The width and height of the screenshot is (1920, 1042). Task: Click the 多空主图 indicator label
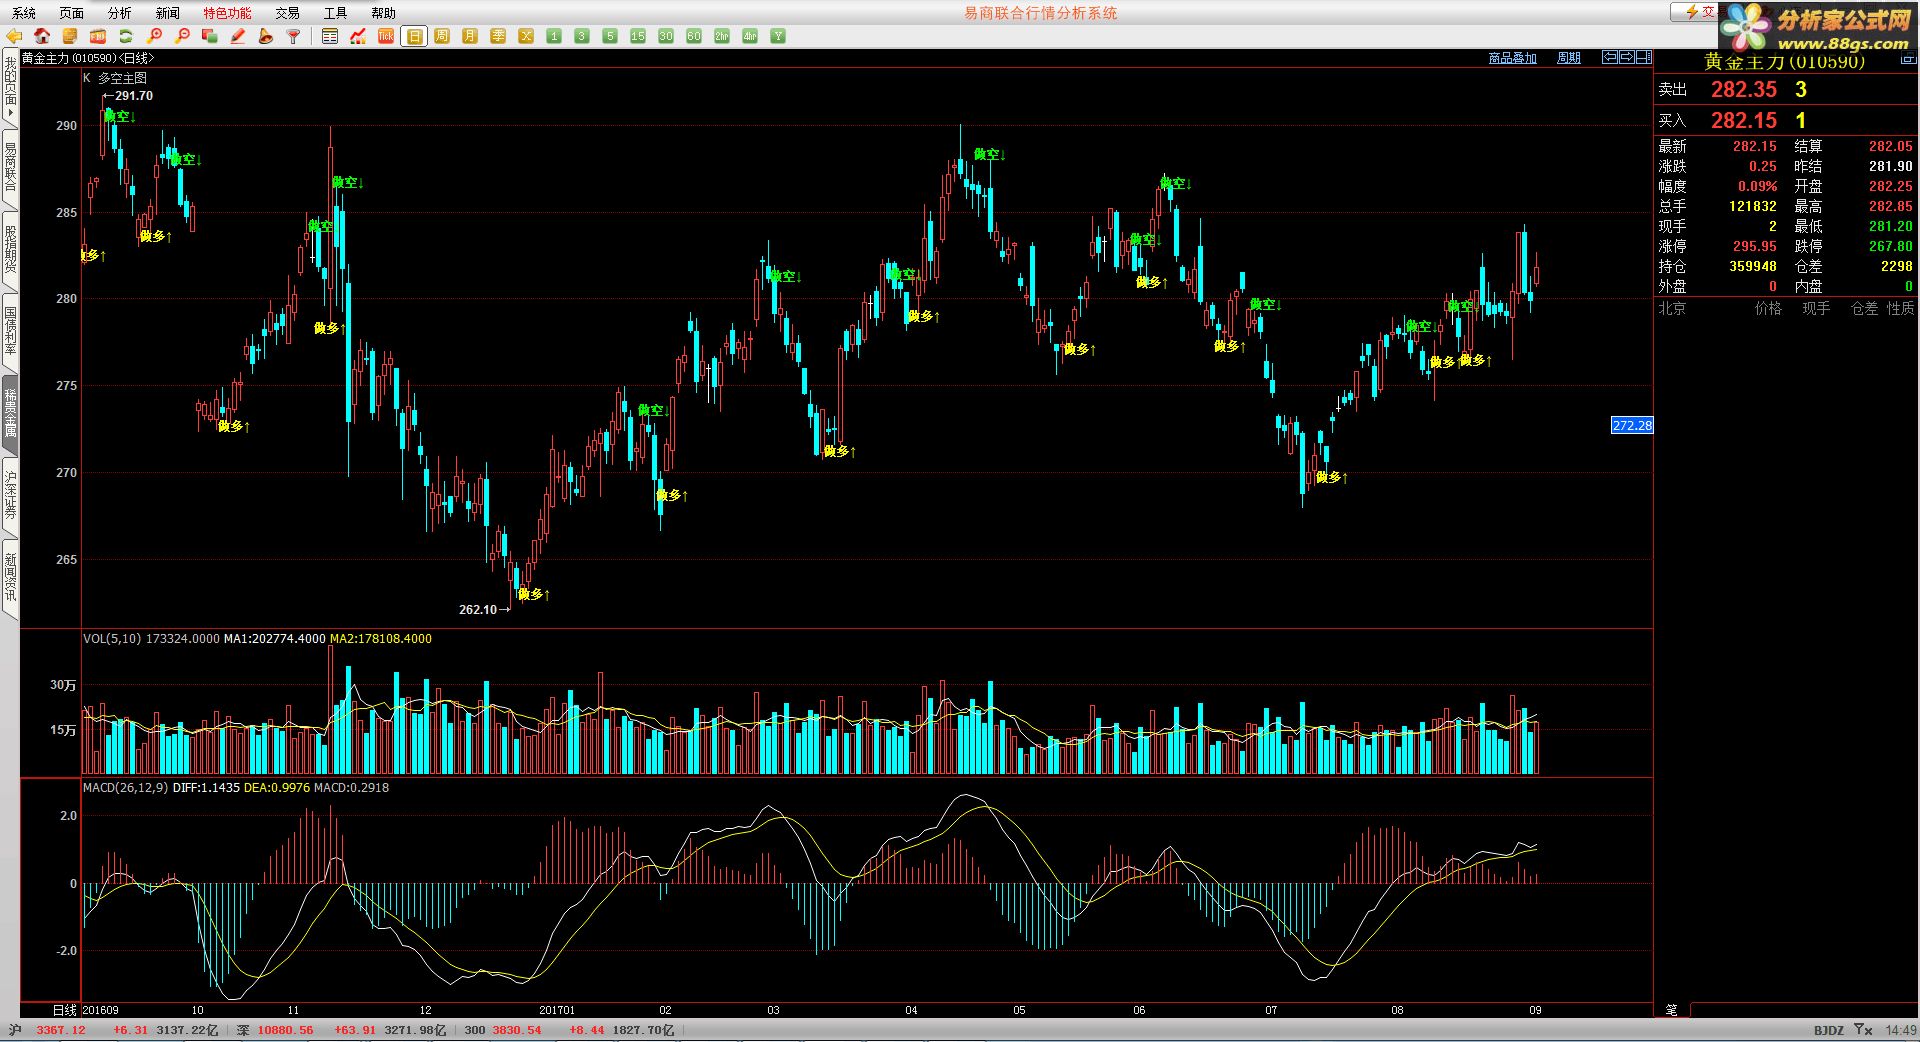tap(122, 78)
